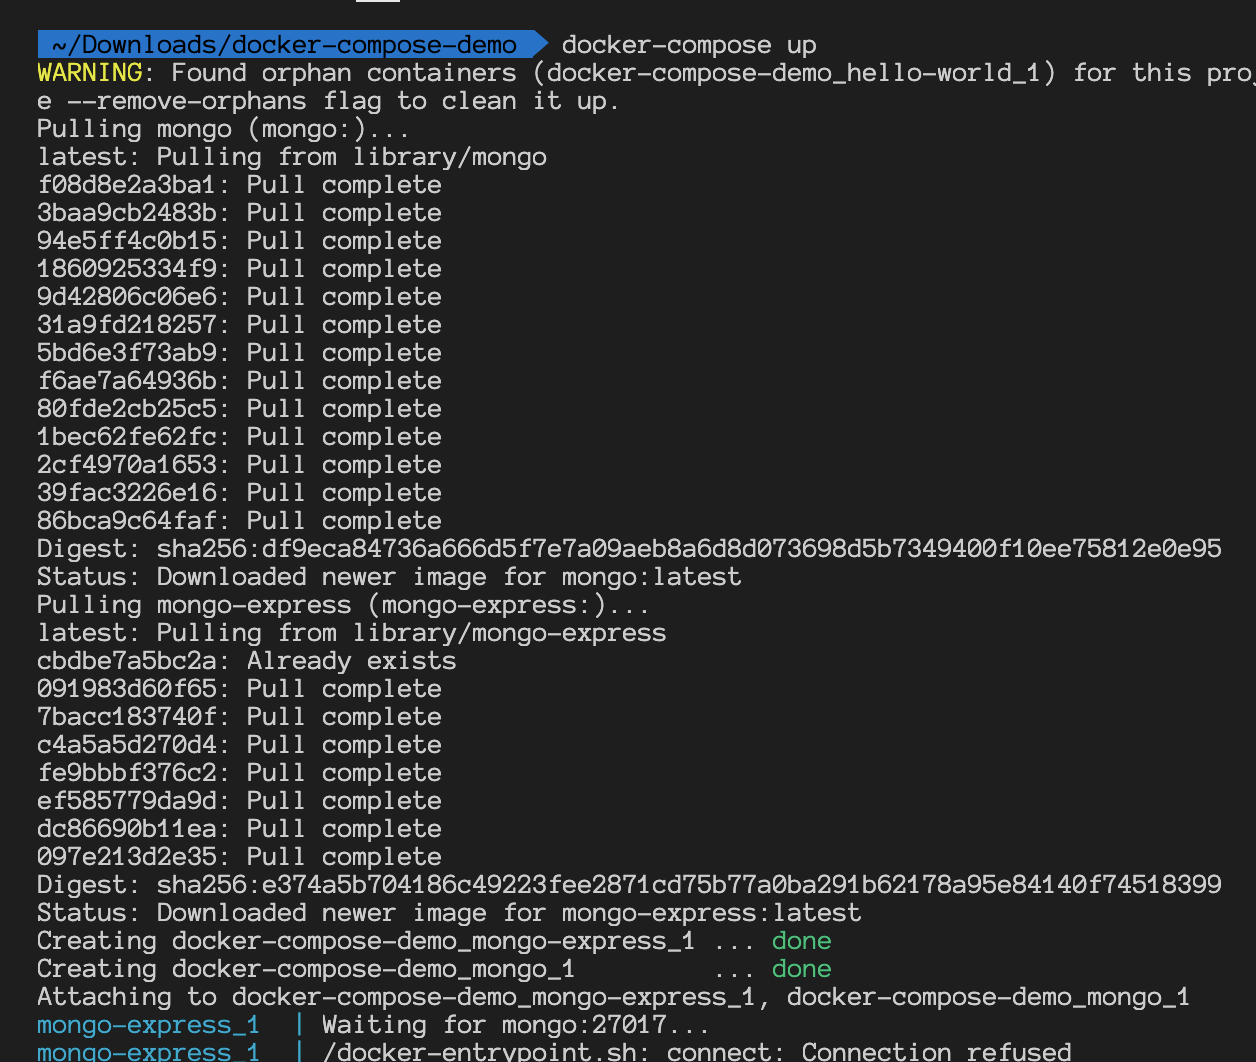1256x1062 pixels.
Task: Click the '--remove-orphans flag' line
Action: [329, 101]
